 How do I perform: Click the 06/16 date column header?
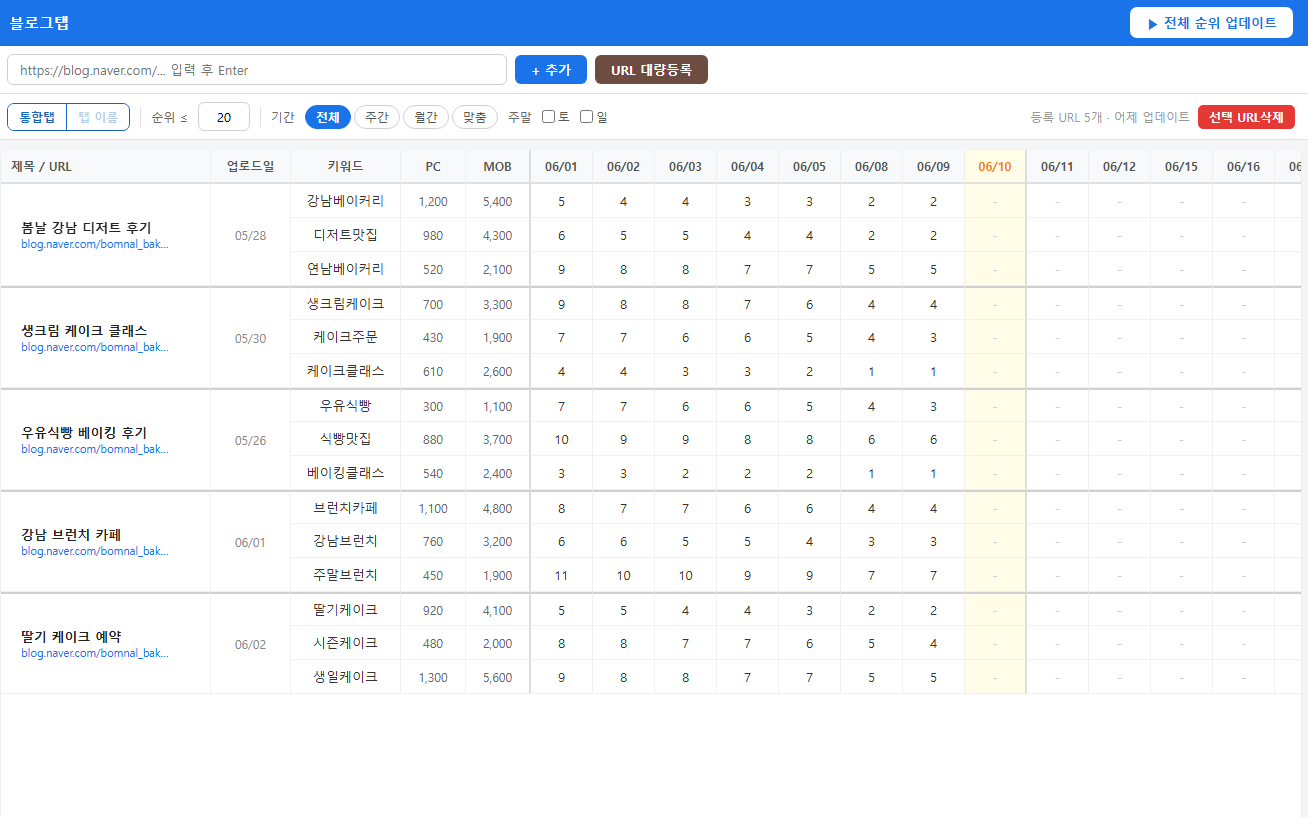(1243, 167)
